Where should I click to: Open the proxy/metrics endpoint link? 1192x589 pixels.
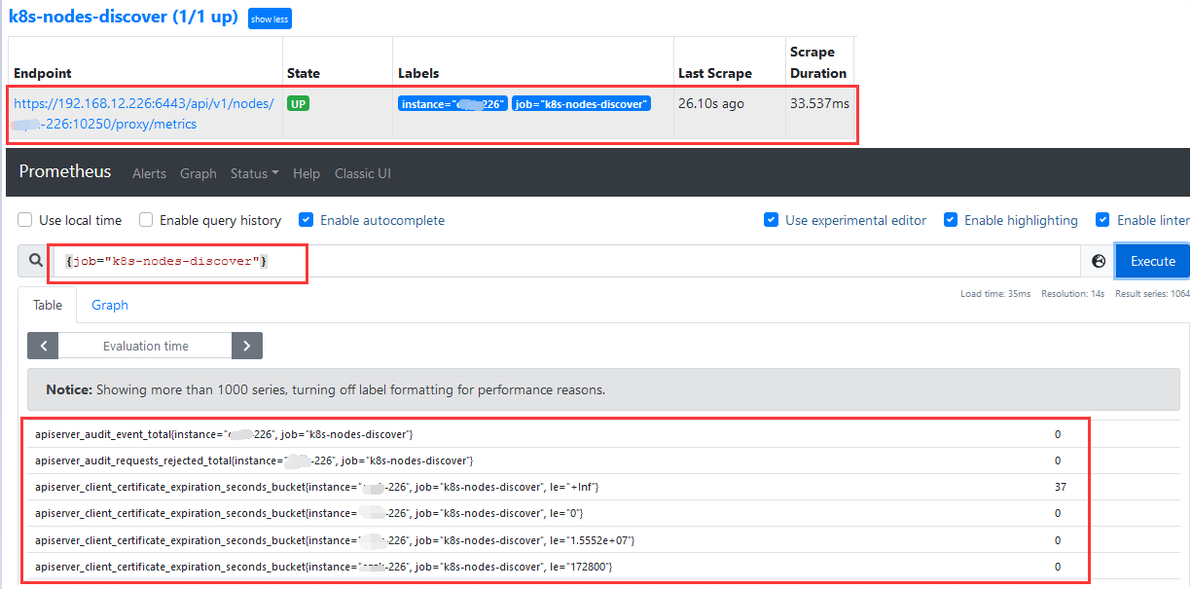click(144, 113)
